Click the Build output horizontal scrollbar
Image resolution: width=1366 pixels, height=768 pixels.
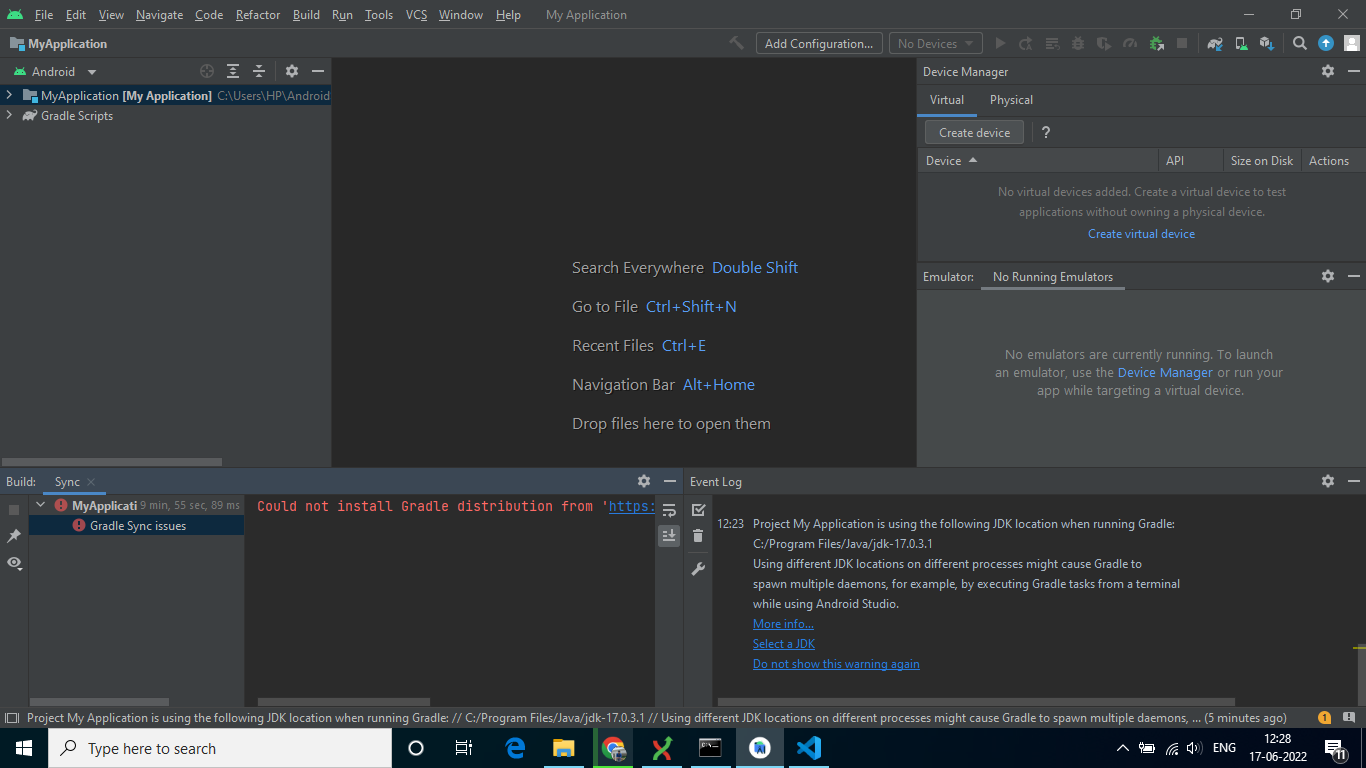click(x=344, y=702)
